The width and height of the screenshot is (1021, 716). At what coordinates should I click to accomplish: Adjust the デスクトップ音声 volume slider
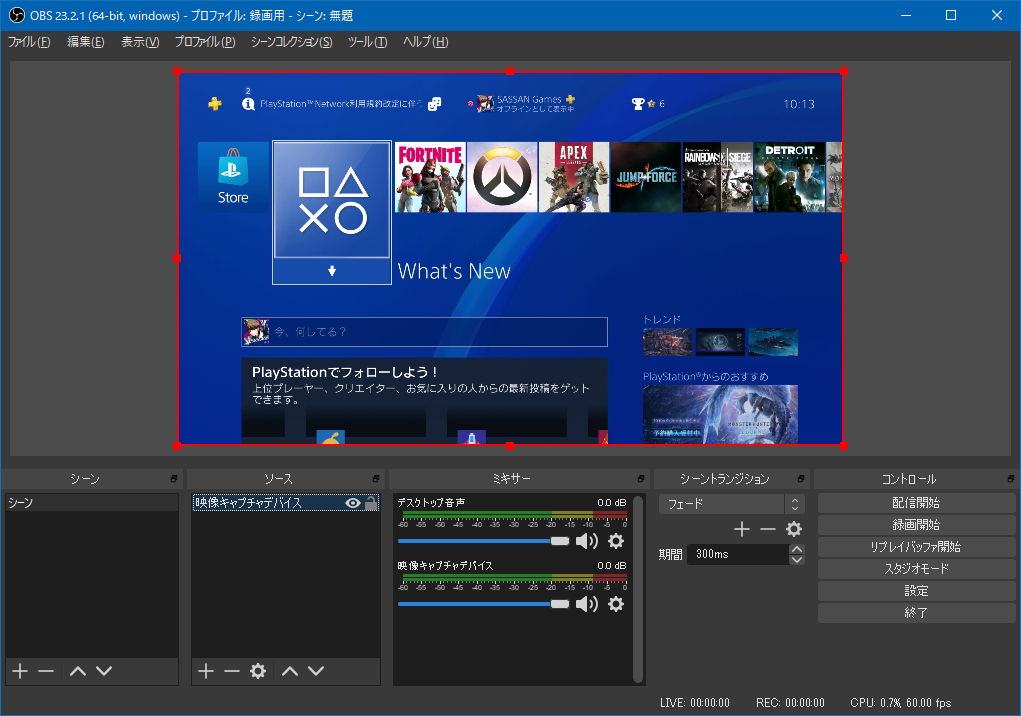[483, 541]
